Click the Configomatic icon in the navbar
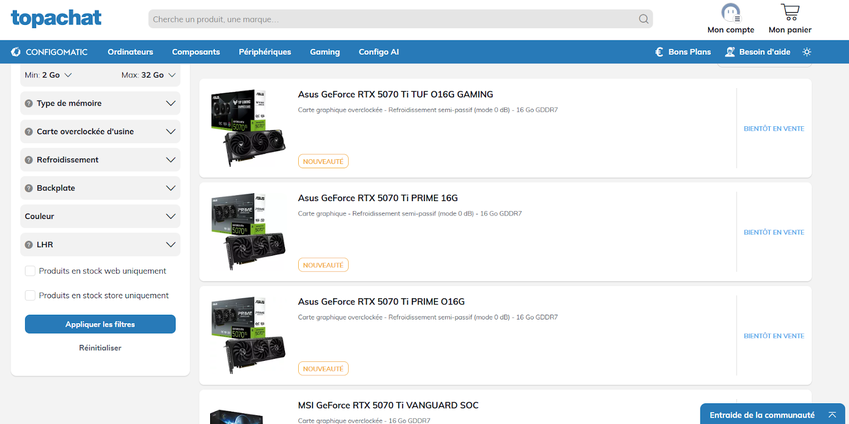The height and width of the screenshot is (424, 849). pyautogui.click(x=16, y=52)
